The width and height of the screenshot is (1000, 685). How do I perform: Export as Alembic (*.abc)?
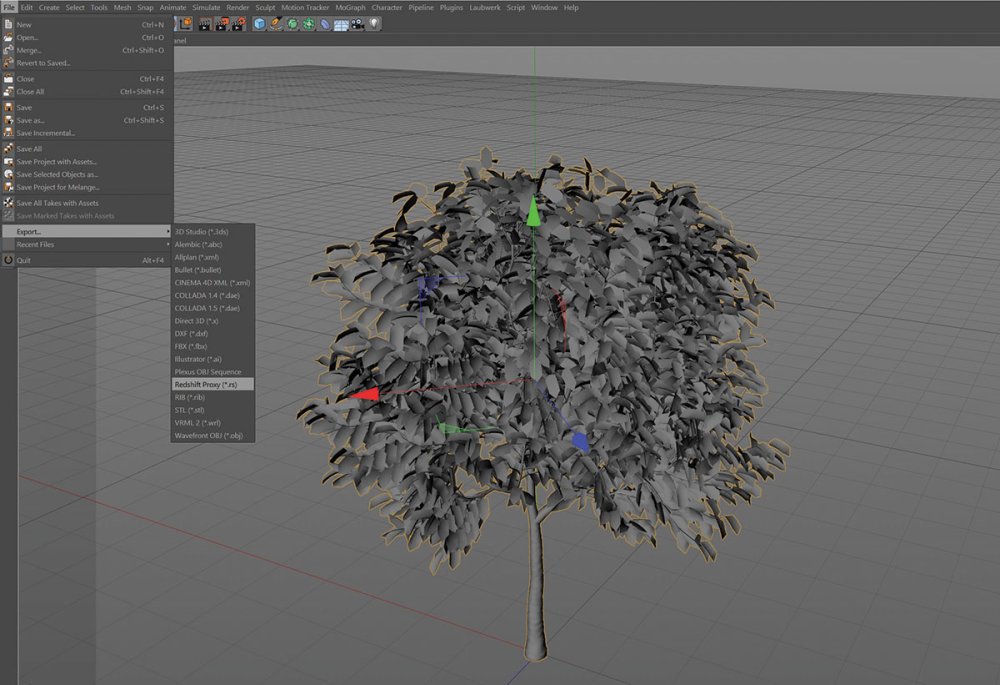213,245
